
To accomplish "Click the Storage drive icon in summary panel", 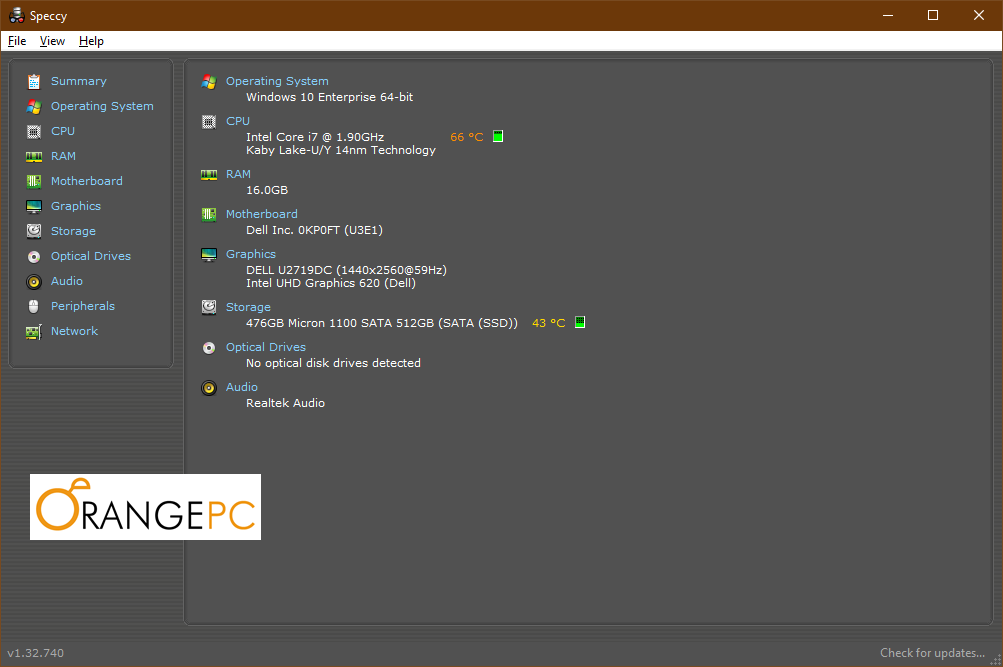I will point(209,307).
